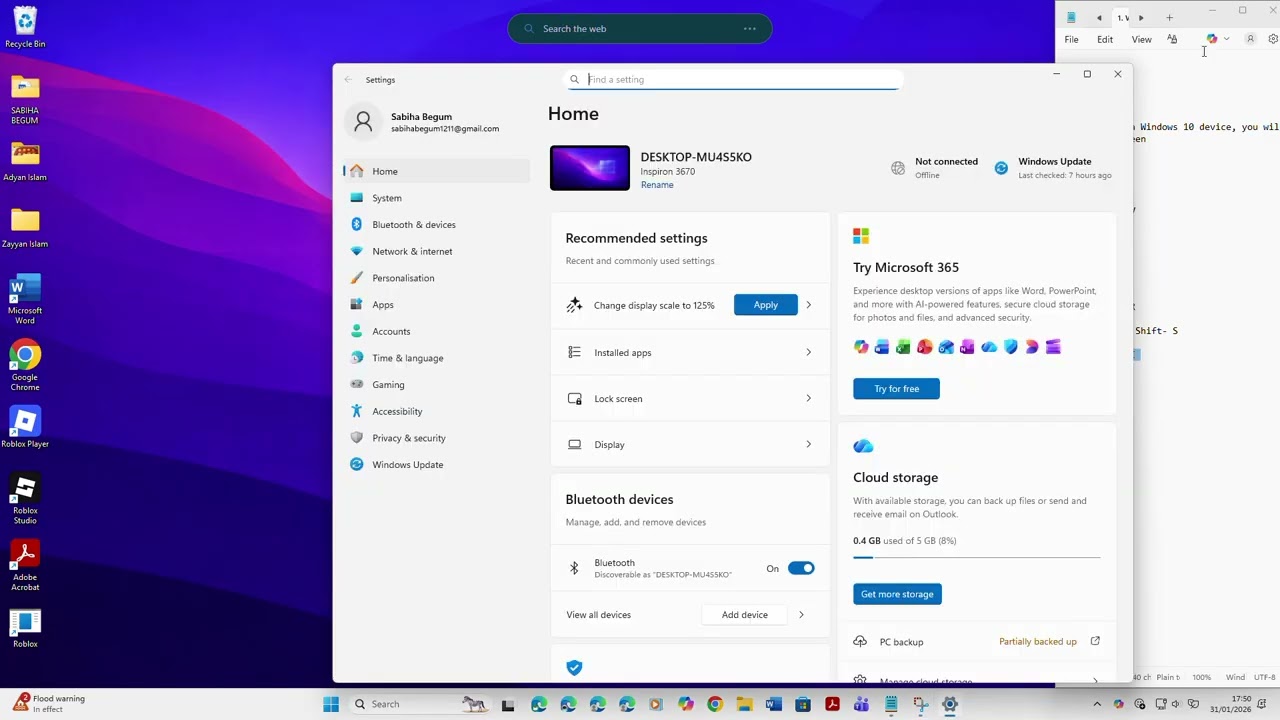The height and width of the screenshot is (720, 1280).
Task: Open Notepad View menu
Action: pos(1141,39)
